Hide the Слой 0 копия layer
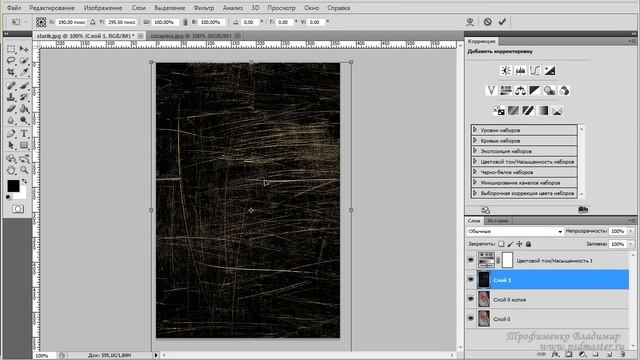The height and width of the screenshot is (360, 640). click(x=471, y=299)
